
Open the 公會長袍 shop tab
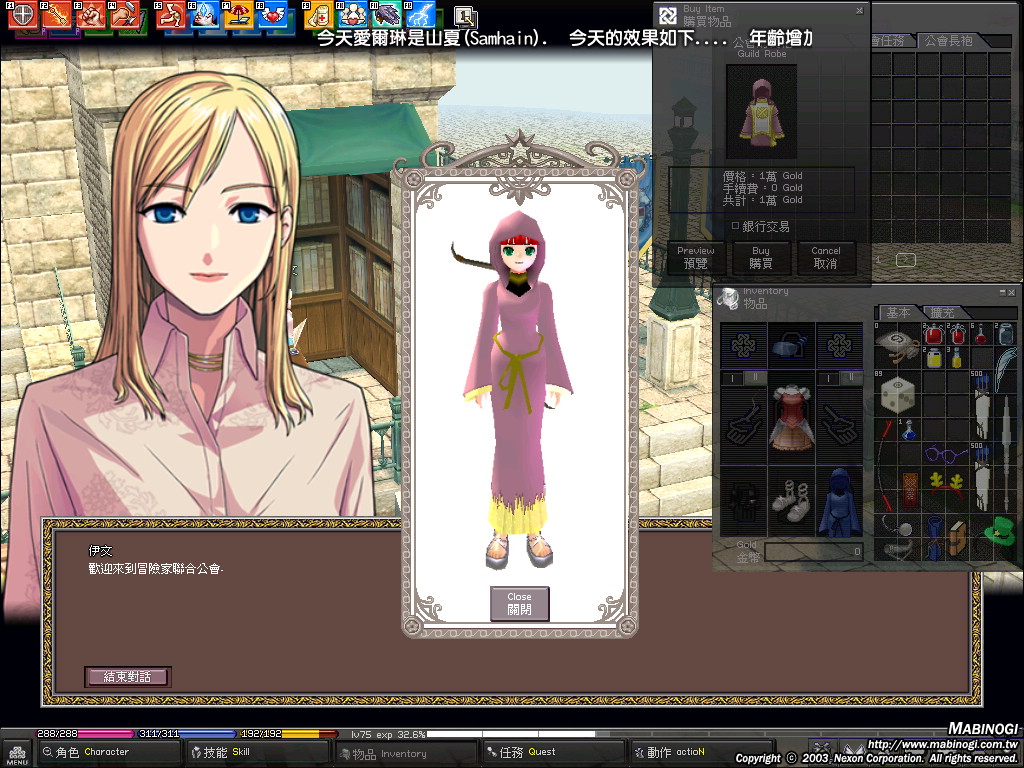tap(949, 41)
